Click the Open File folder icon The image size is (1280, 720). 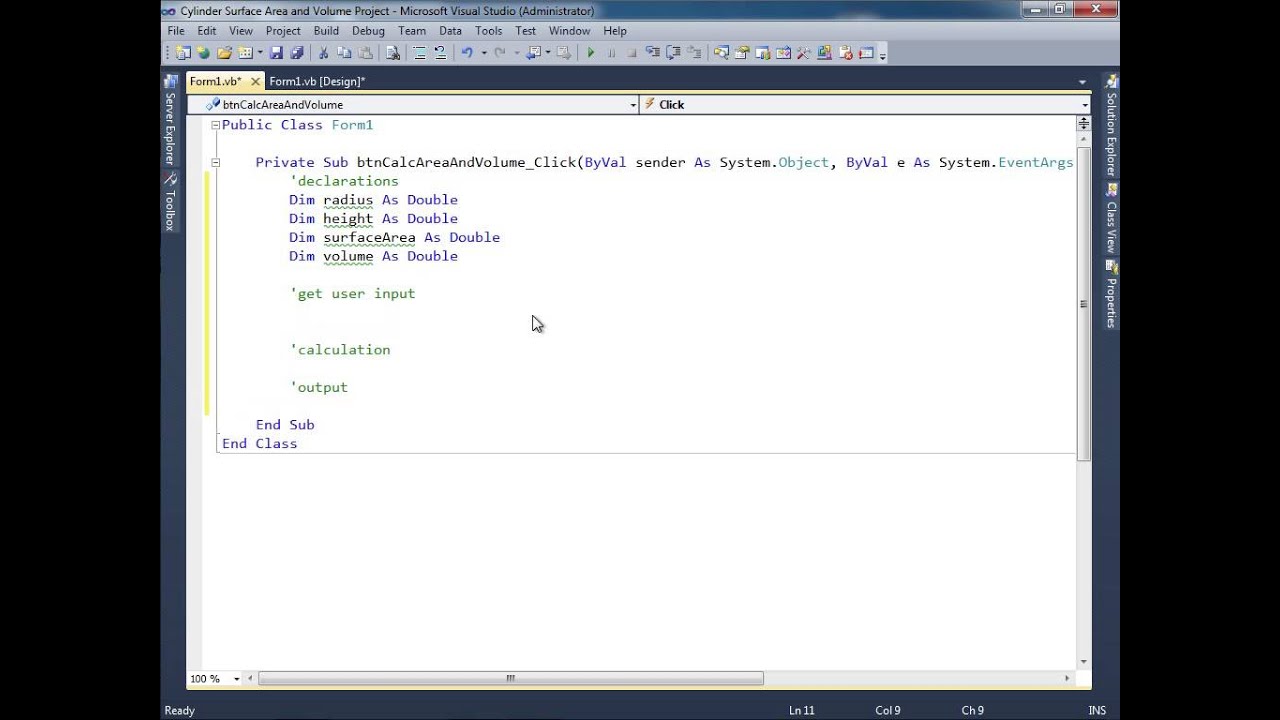pos(225,52)
